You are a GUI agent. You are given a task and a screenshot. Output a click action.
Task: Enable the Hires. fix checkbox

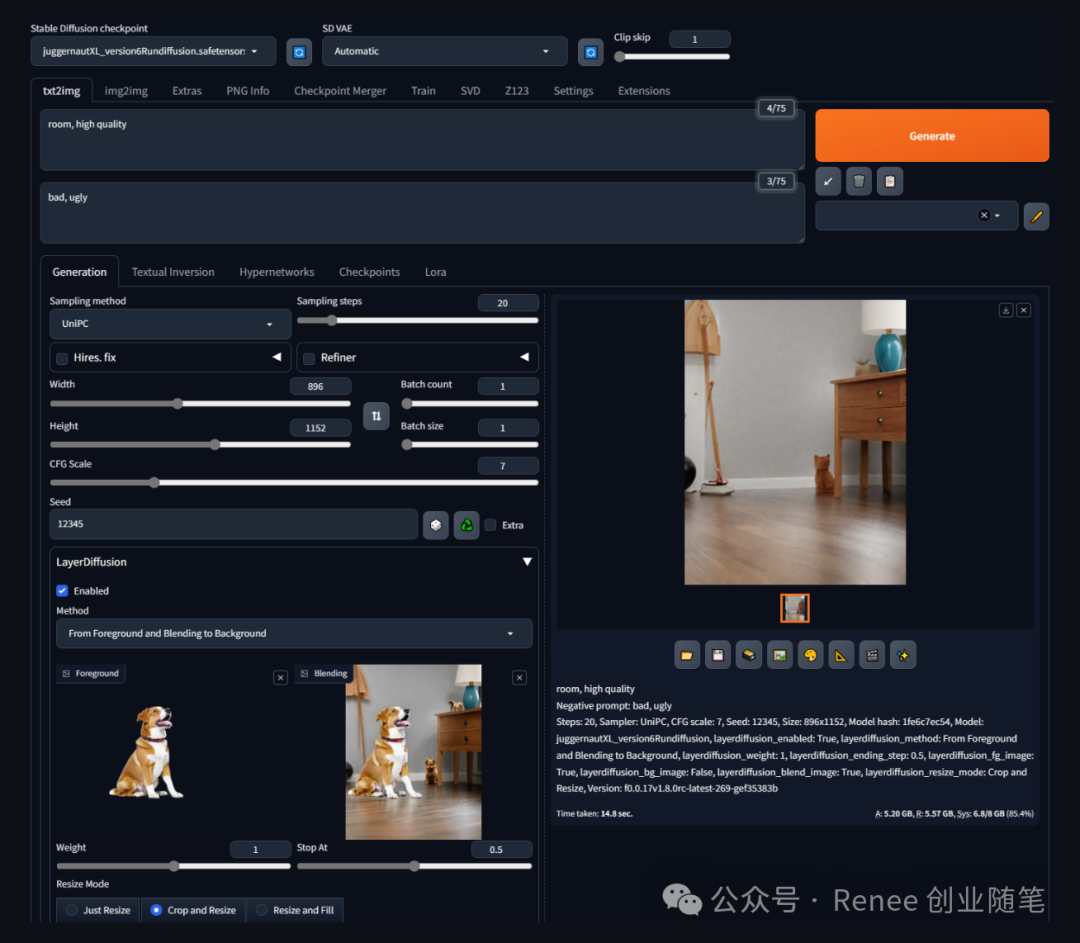pos(63,358)
